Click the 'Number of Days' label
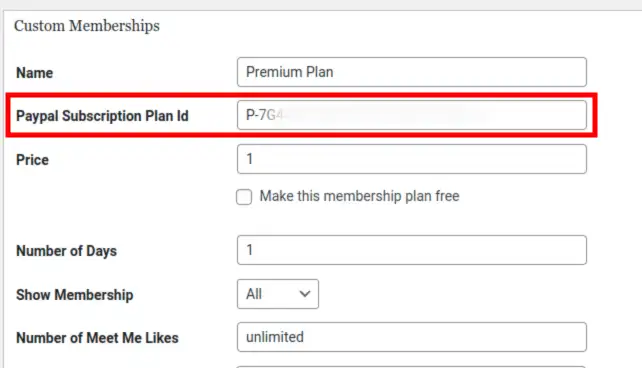 (66, 251)
